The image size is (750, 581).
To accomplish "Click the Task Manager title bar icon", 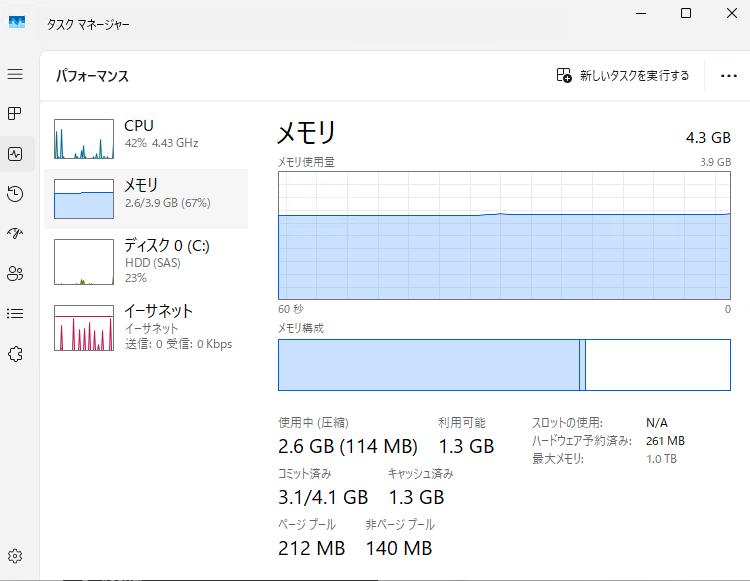I will [18, 23].
